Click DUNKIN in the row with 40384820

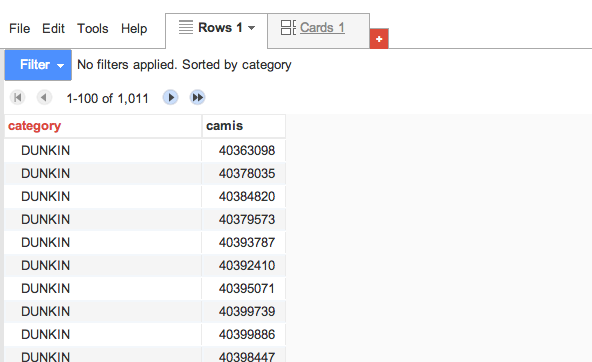click(46, 197)
